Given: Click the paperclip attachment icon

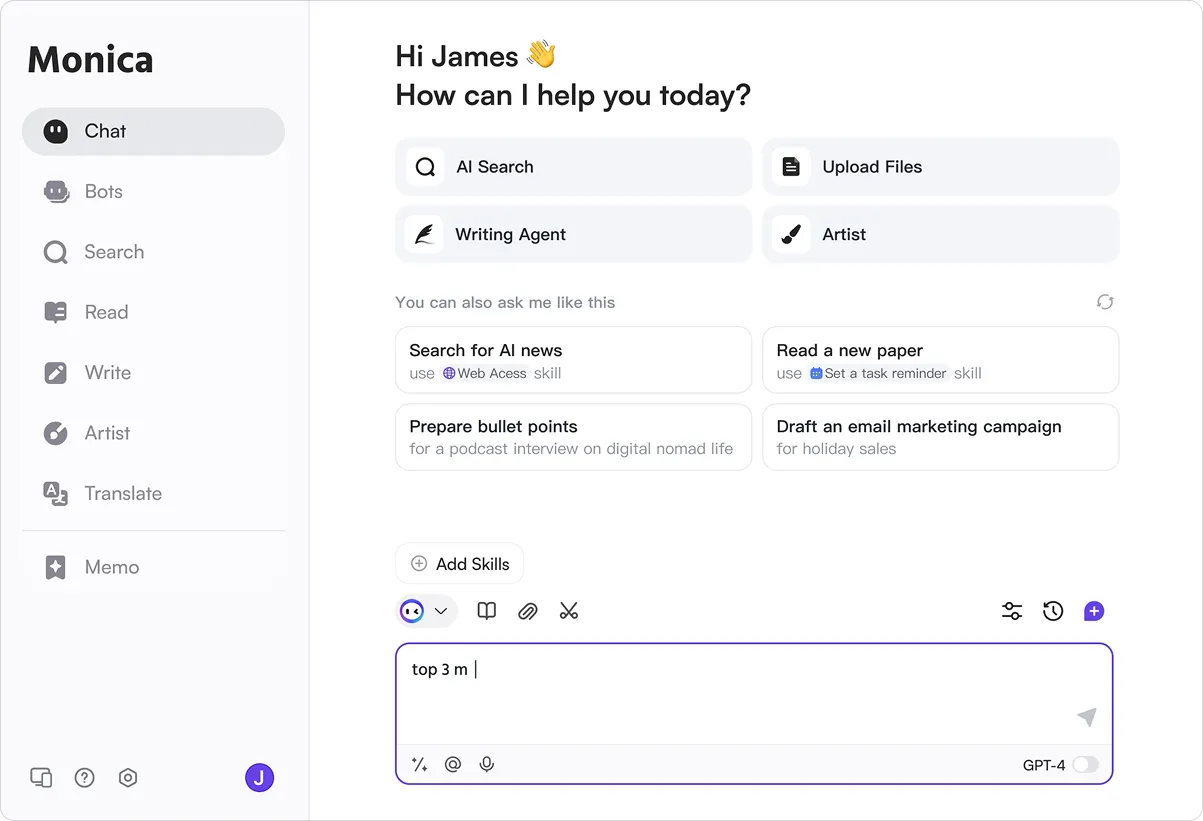Looking at the screenshot, I should (x=528, y=611).
